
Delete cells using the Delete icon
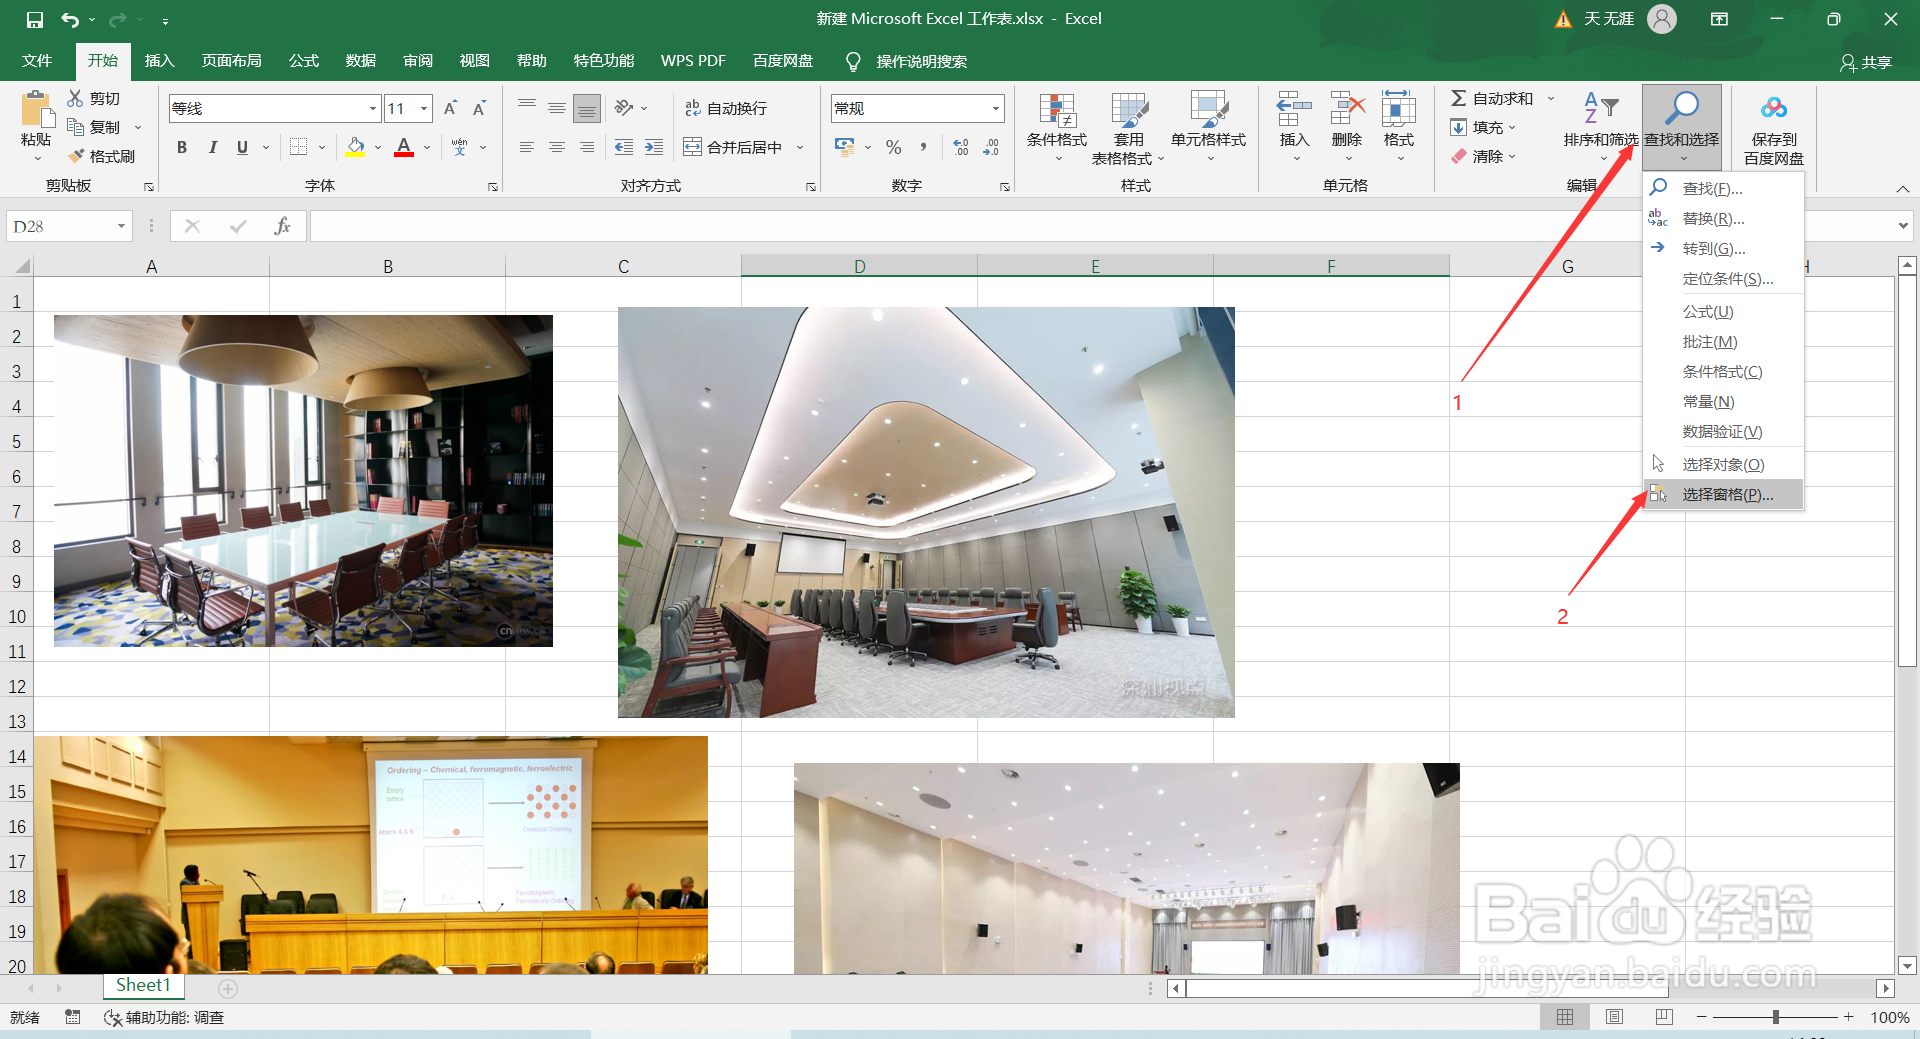coord(1347,108)
